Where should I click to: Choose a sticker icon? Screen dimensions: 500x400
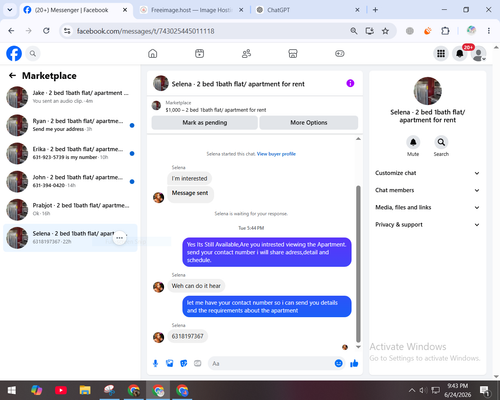tap(183, 363)
